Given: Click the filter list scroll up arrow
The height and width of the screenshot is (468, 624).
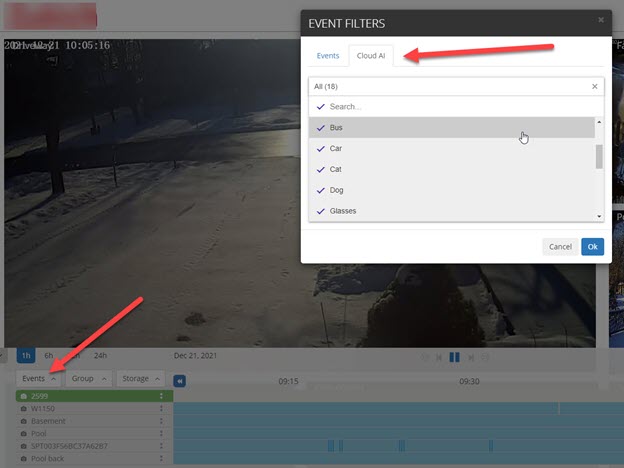Looking at the screenshot, I should pos(599,122).
